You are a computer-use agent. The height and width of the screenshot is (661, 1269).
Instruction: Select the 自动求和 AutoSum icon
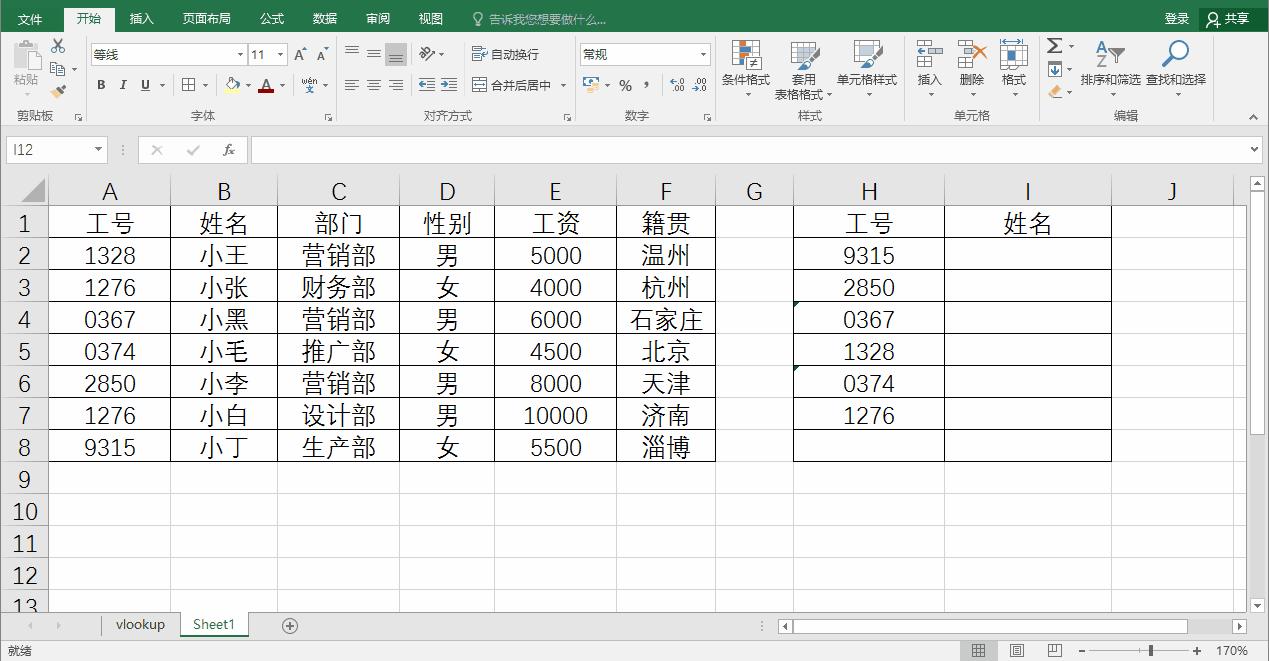click(1053, 44)
